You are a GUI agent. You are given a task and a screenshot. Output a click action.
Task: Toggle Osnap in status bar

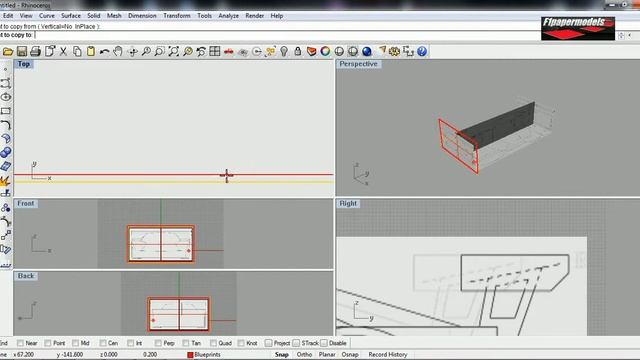point(350,355)
